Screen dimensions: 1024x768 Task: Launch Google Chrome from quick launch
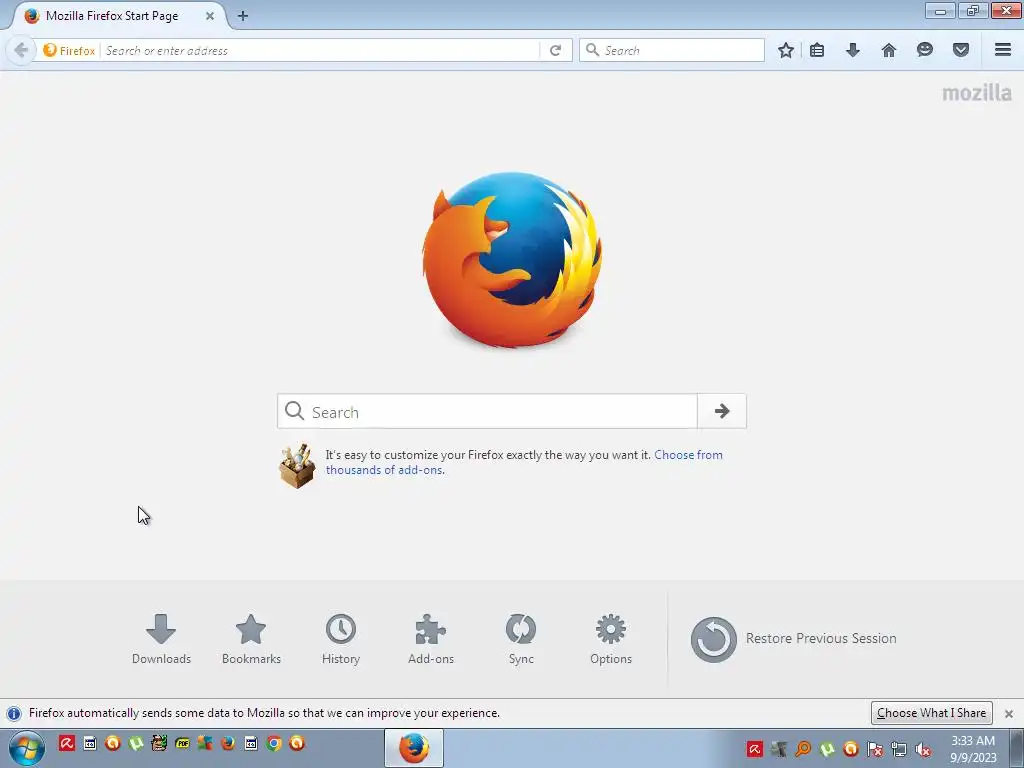274,743
